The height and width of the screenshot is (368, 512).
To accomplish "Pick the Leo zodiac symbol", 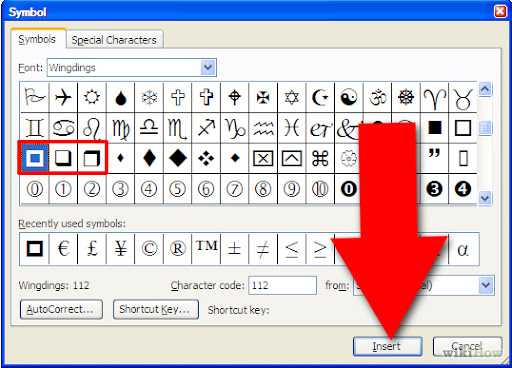I will coord(92,128).
